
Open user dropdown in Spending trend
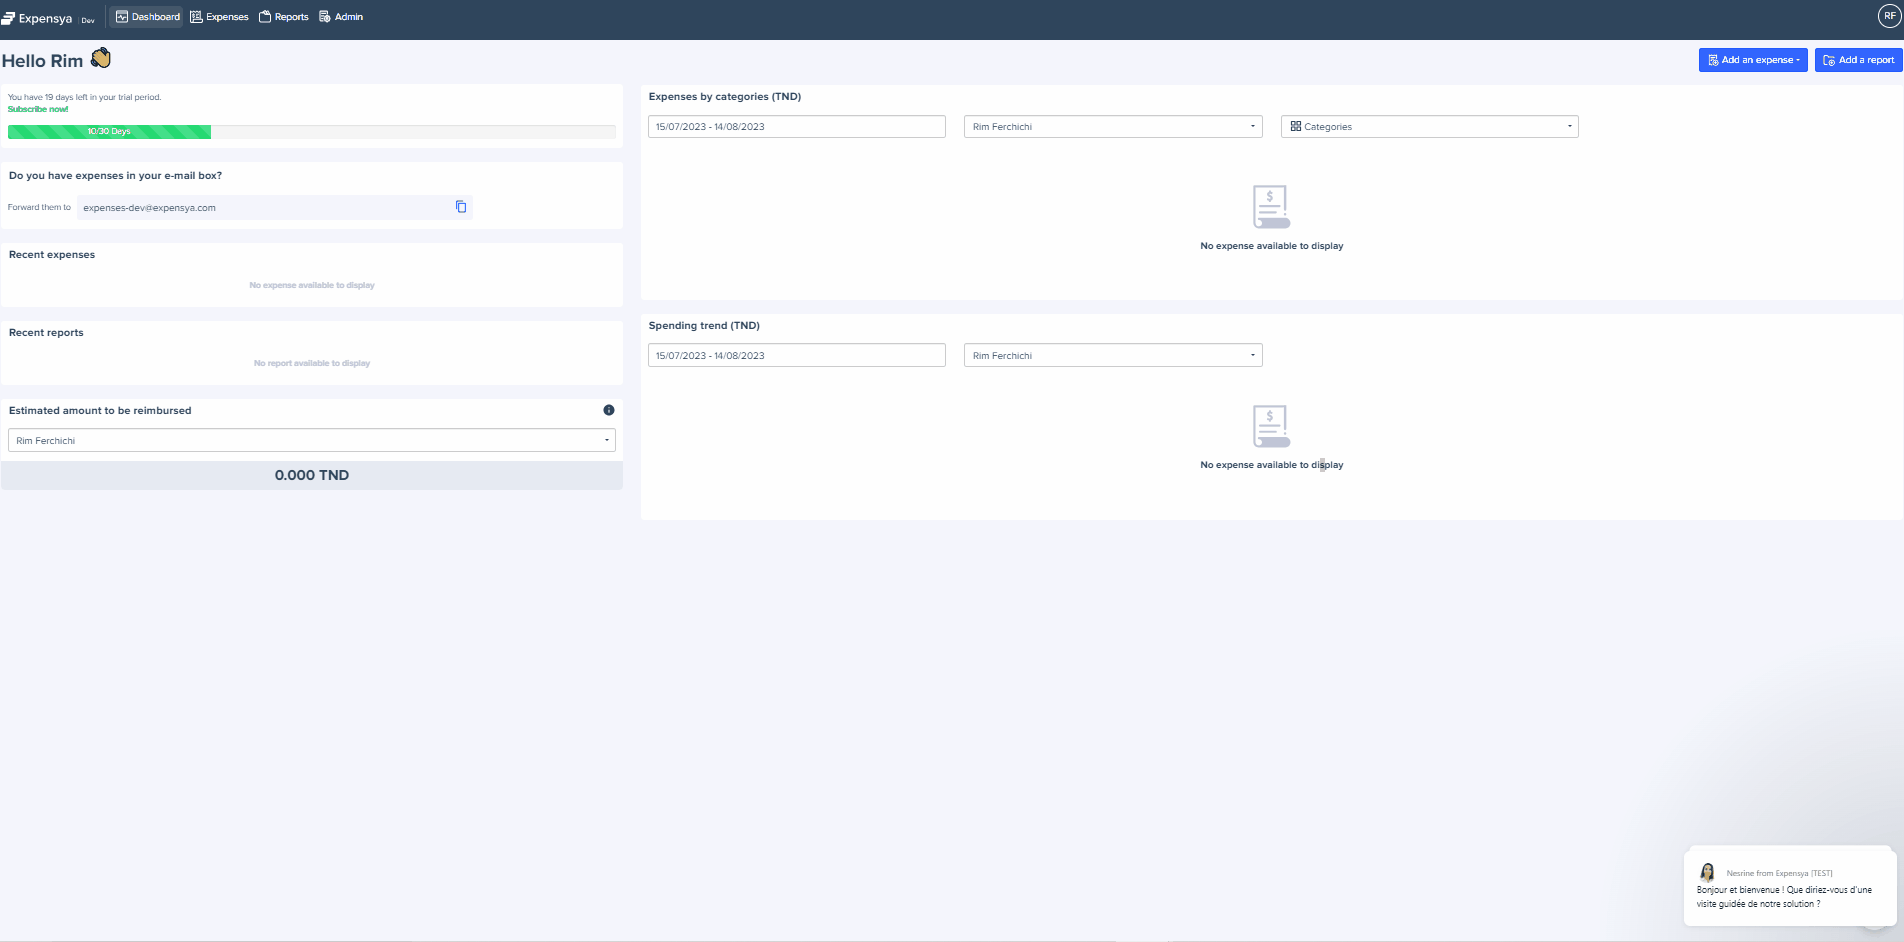point(1112,356)
